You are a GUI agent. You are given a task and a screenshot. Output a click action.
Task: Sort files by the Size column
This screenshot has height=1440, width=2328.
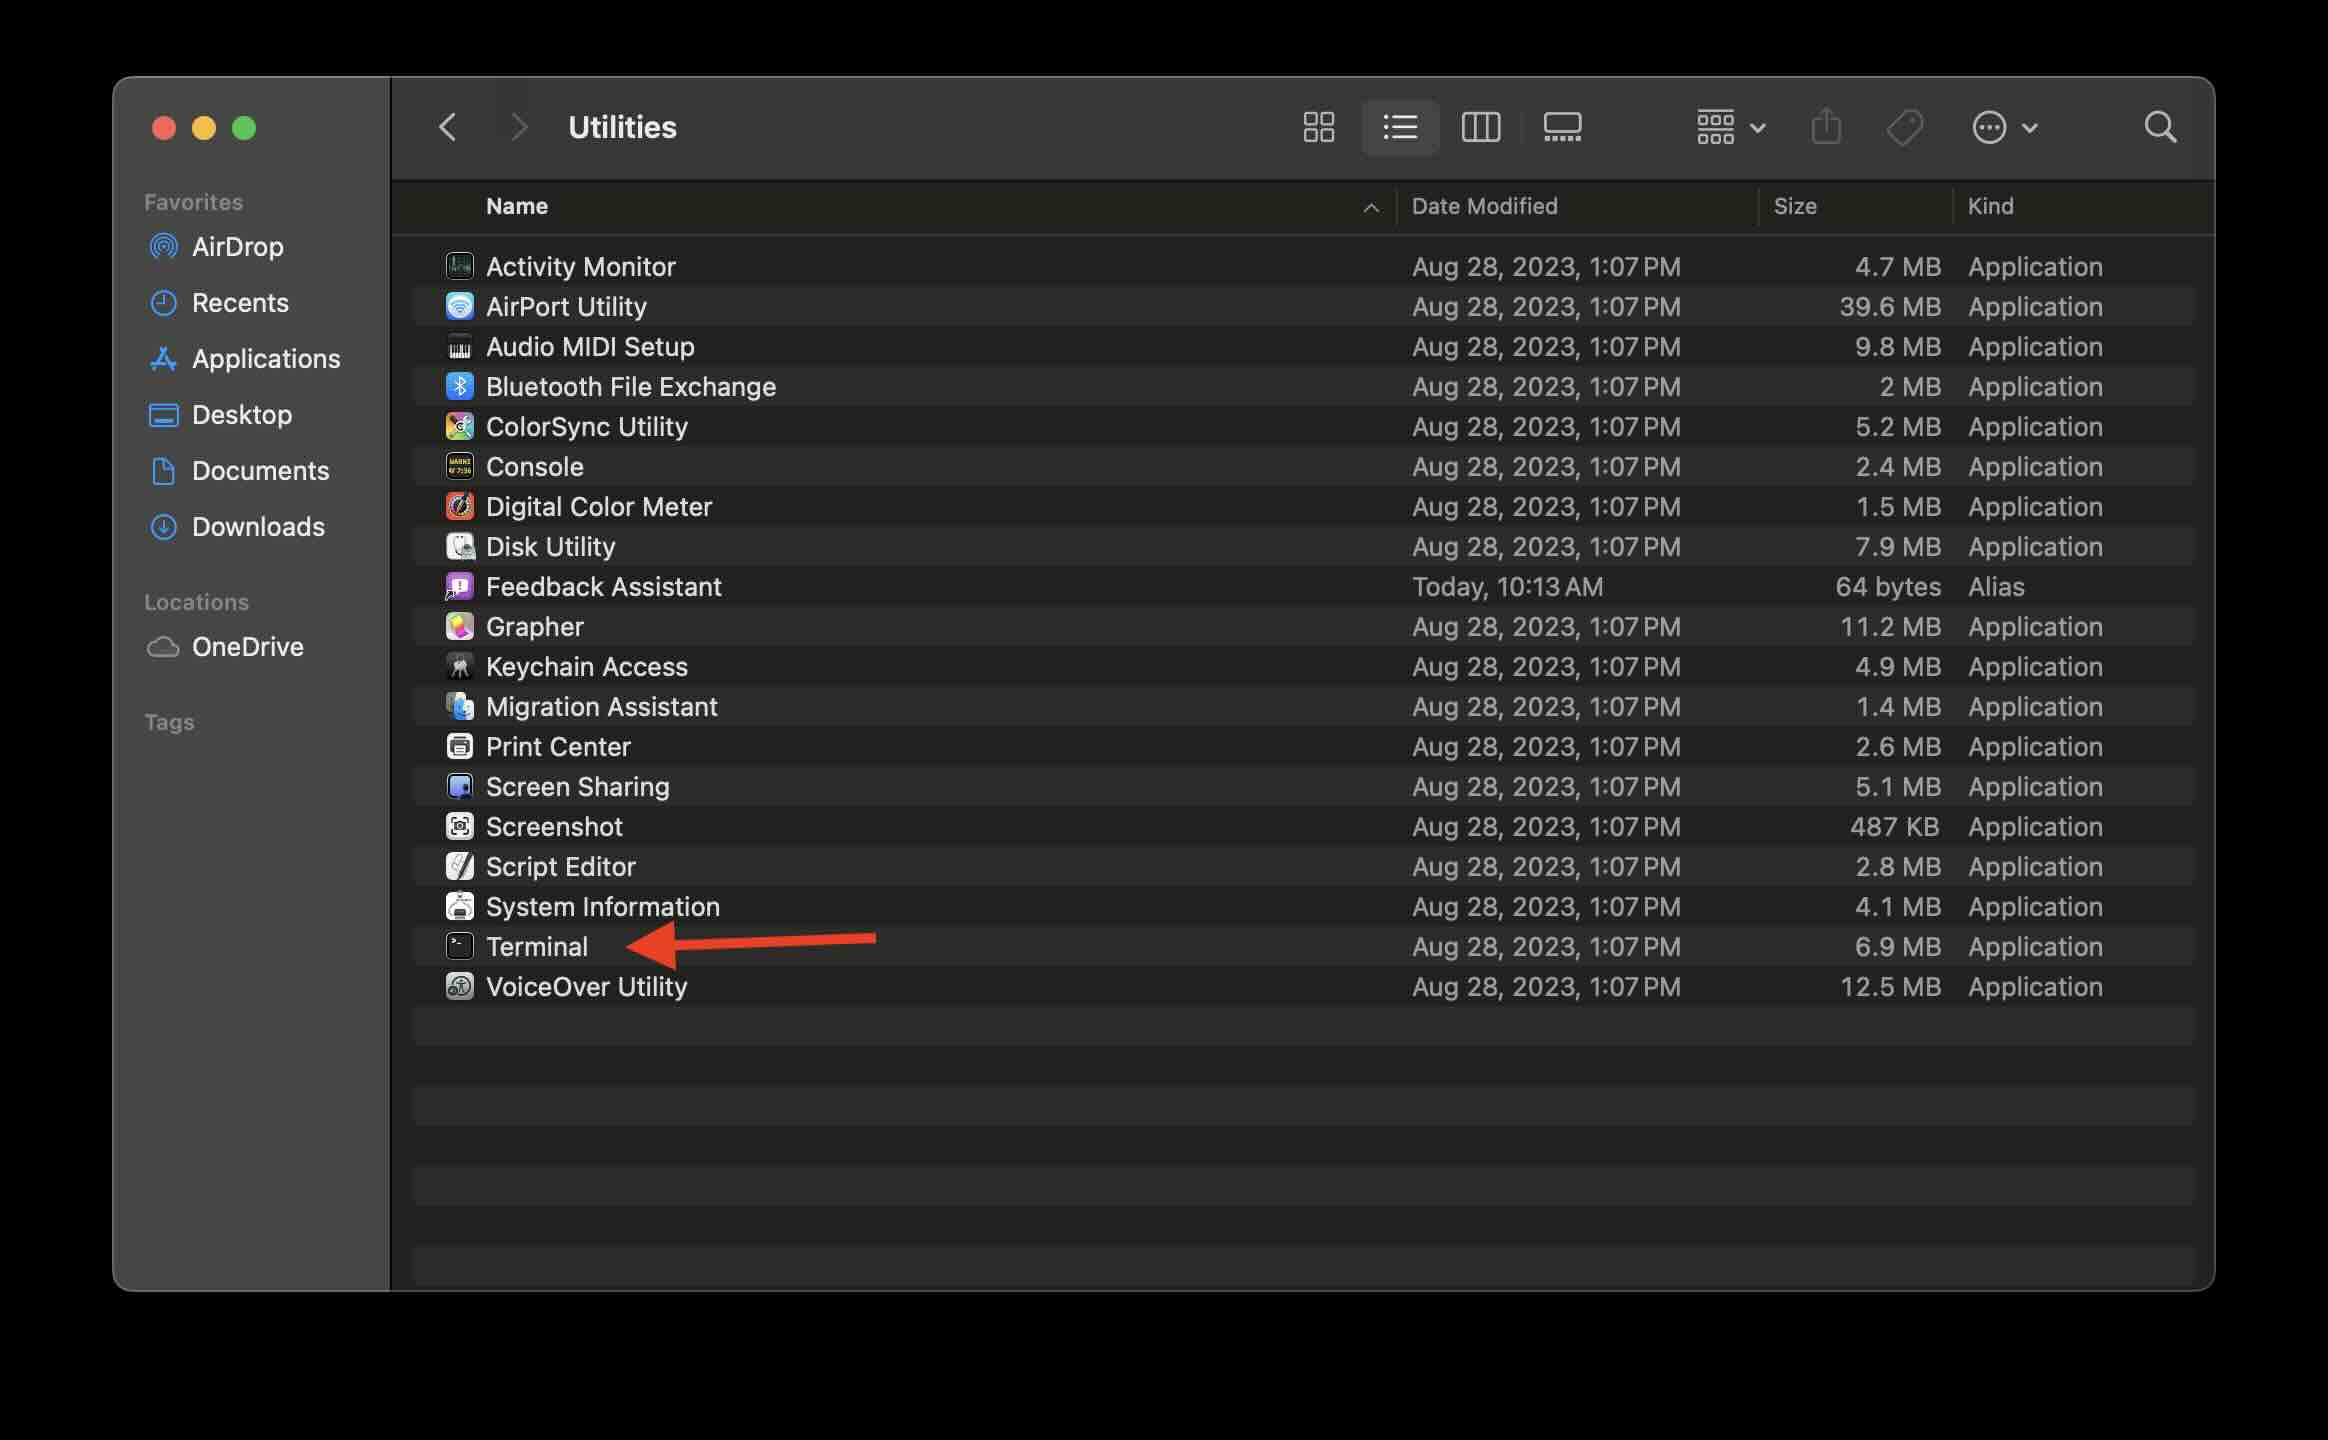(1795, 206)
